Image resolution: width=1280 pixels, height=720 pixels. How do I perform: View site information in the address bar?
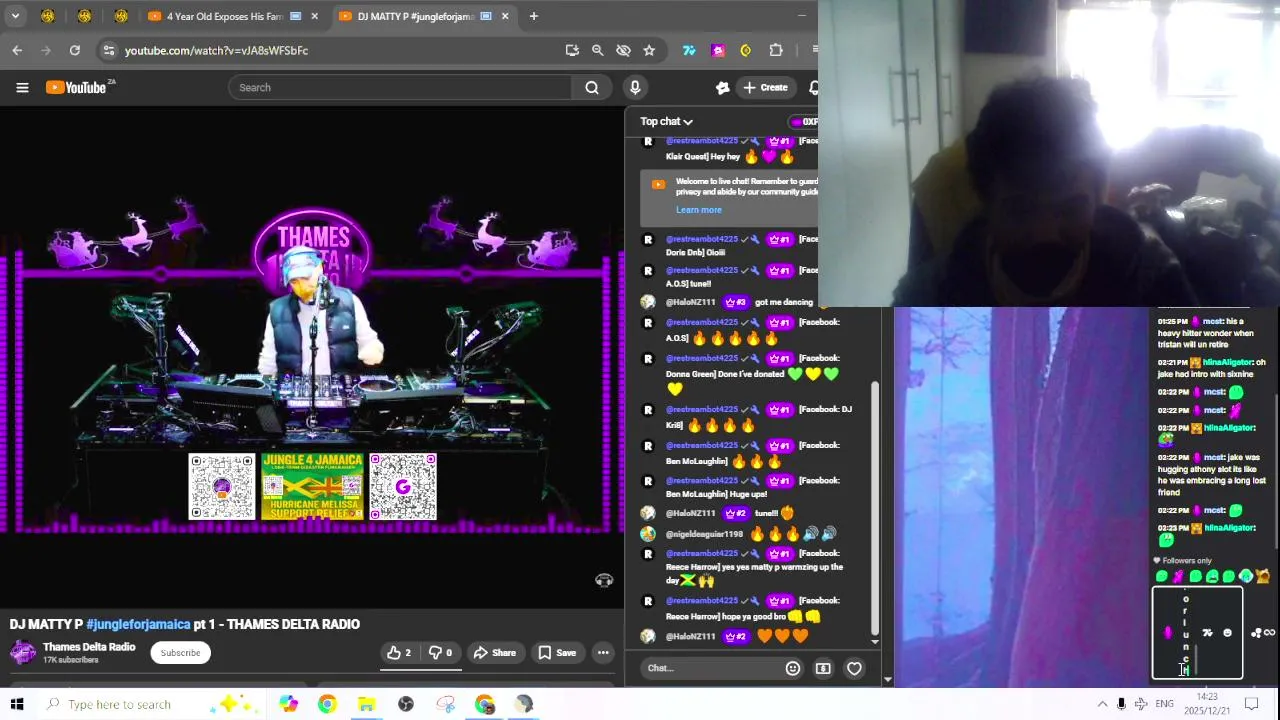coord(109,50)
